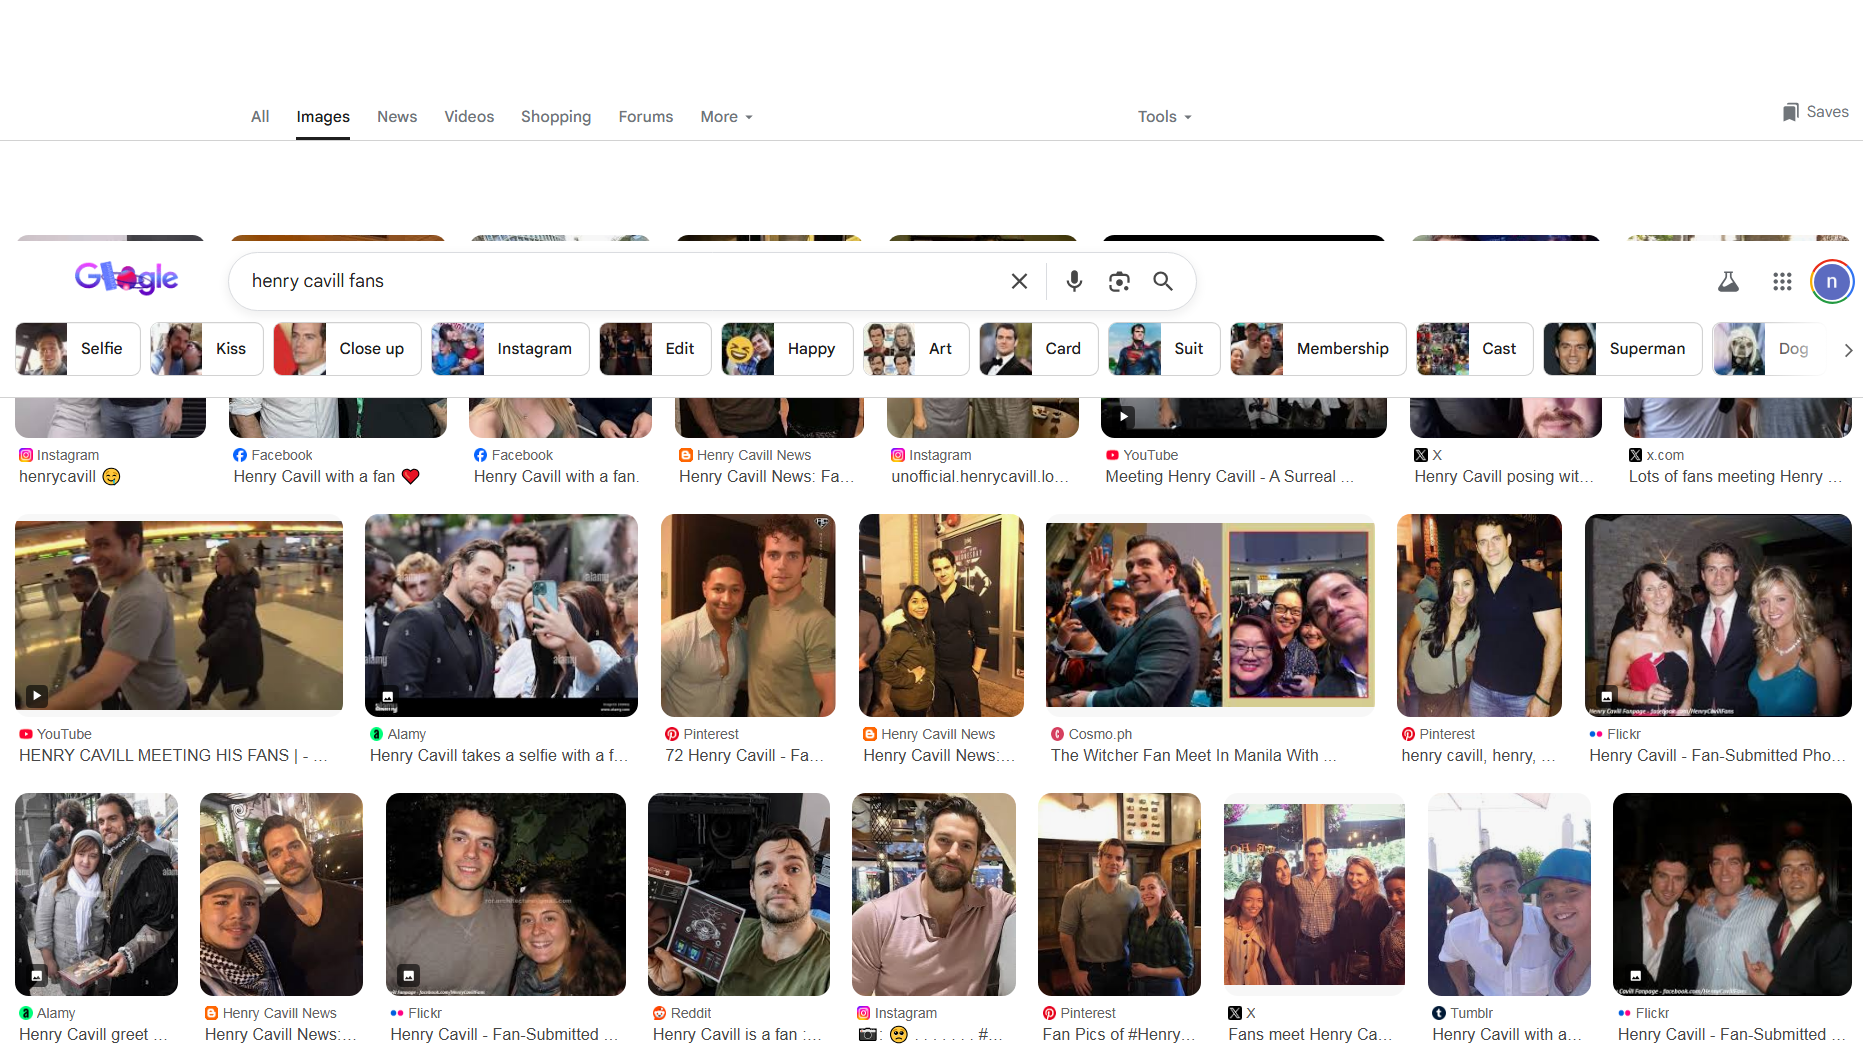Expand the More search categories dropdown
The width and height of the screenshot is (1863, 1052).
726,117
